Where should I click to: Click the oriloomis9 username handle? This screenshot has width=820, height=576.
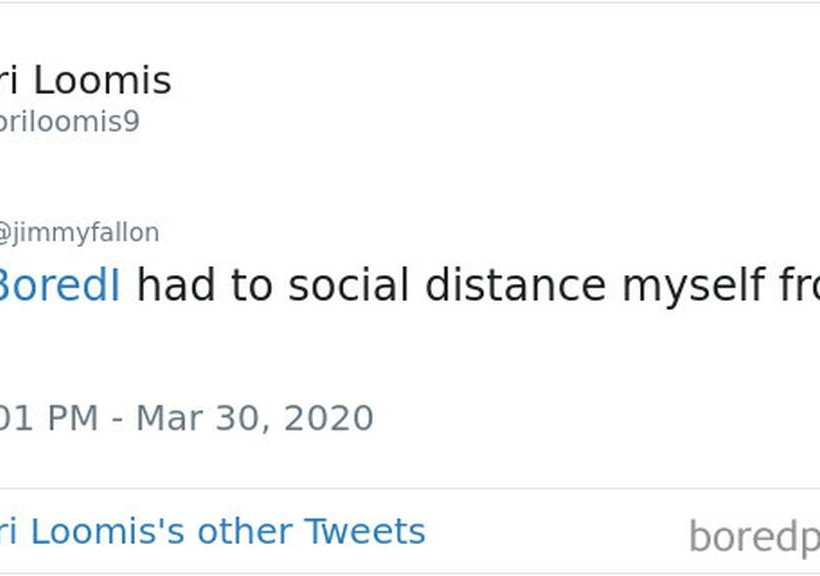coord(68,122)
